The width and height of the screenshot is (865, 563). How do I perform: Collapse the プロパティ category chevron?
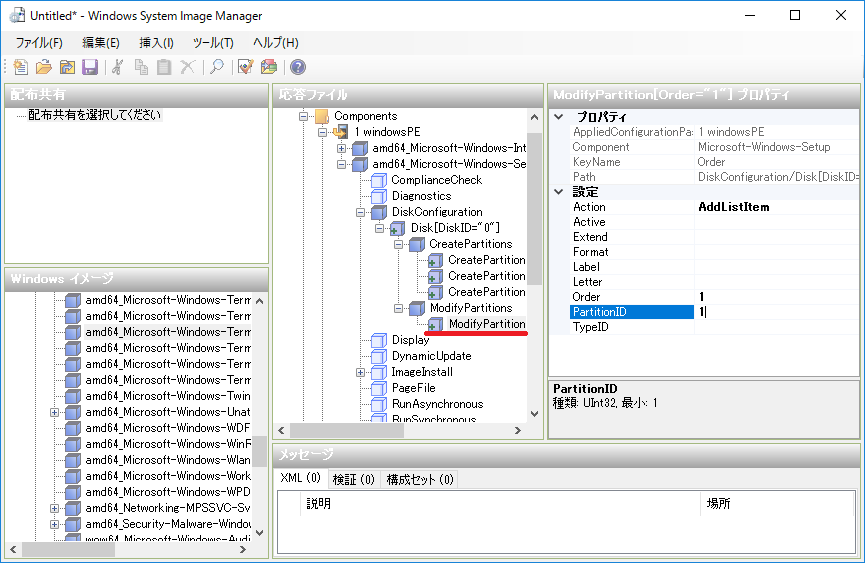pyautogui.click(x=559, y=117)
